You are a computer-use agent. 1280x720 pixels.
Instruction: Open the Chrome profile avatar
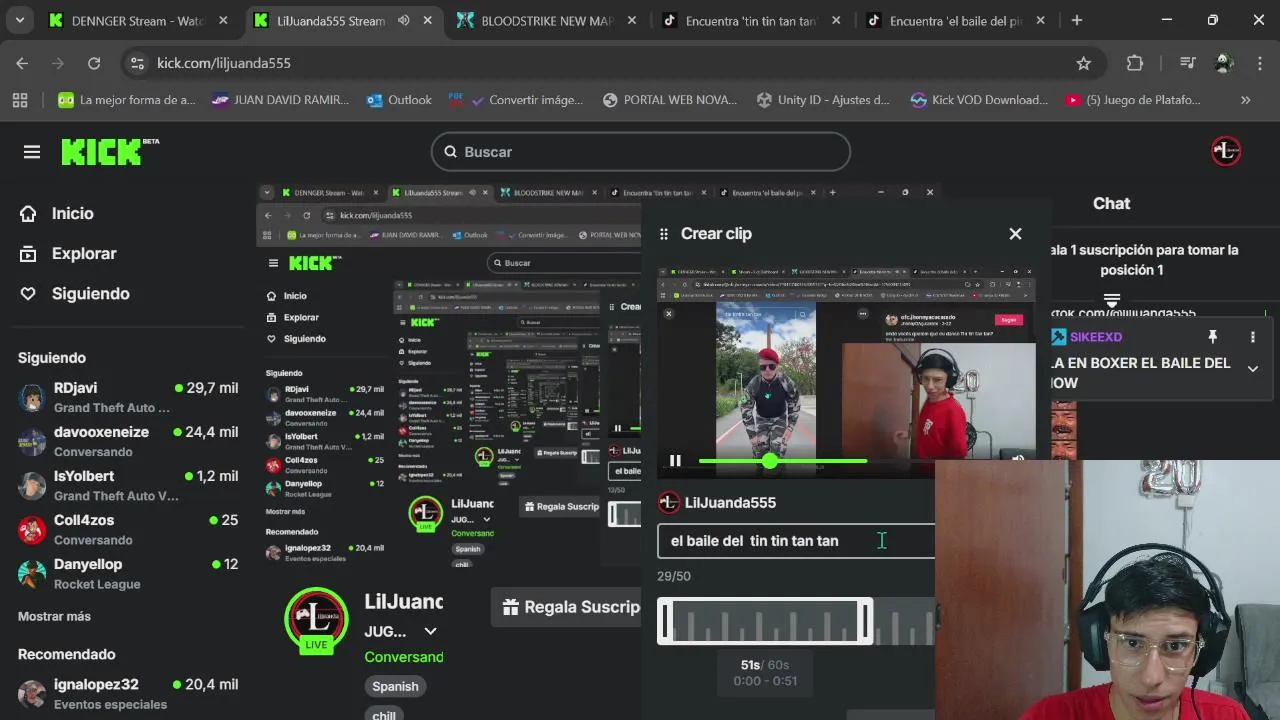[x=1224, y=63]
